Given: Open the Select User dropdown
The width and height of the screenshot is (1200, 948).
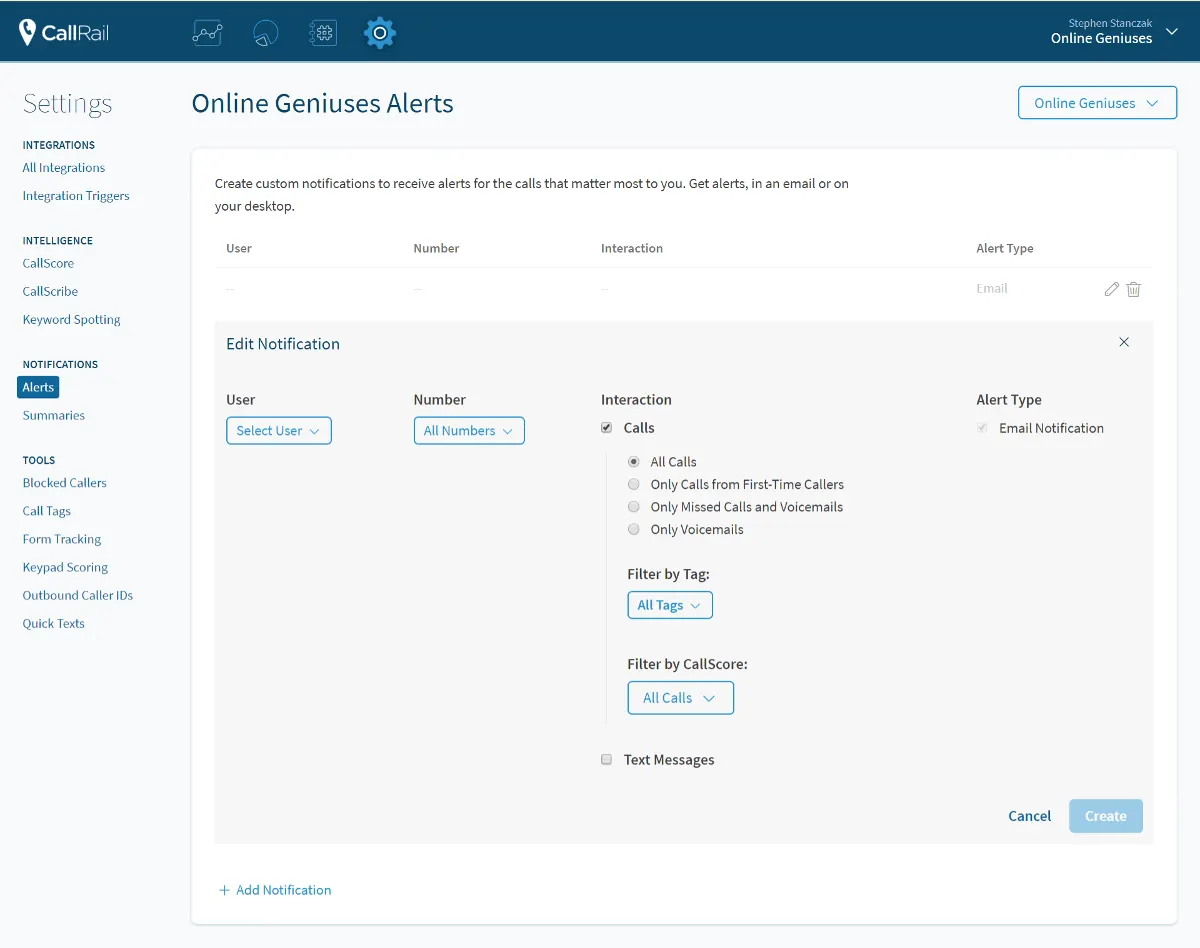Looking at the screenshot, I should click(279, 431).
